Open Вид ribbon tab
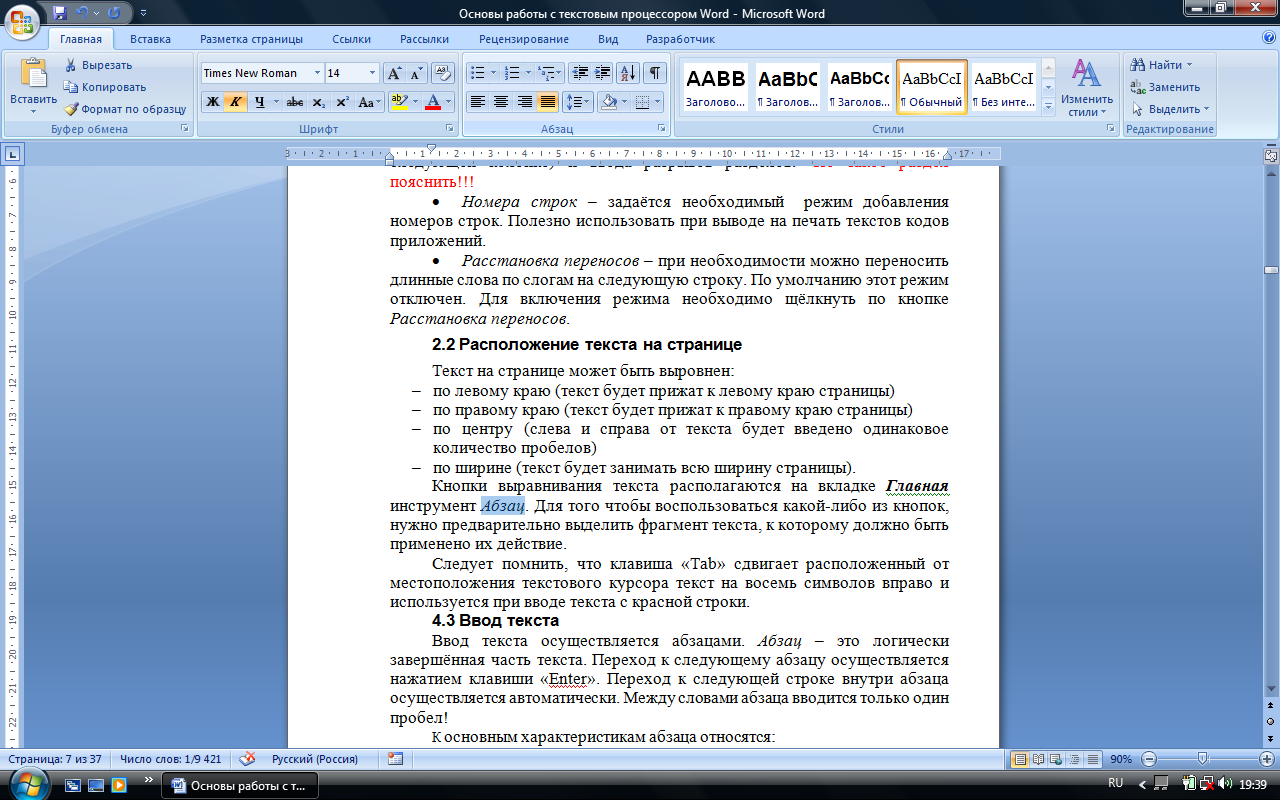The height and width of the screenshot is (800, 1280). point(608,39)
